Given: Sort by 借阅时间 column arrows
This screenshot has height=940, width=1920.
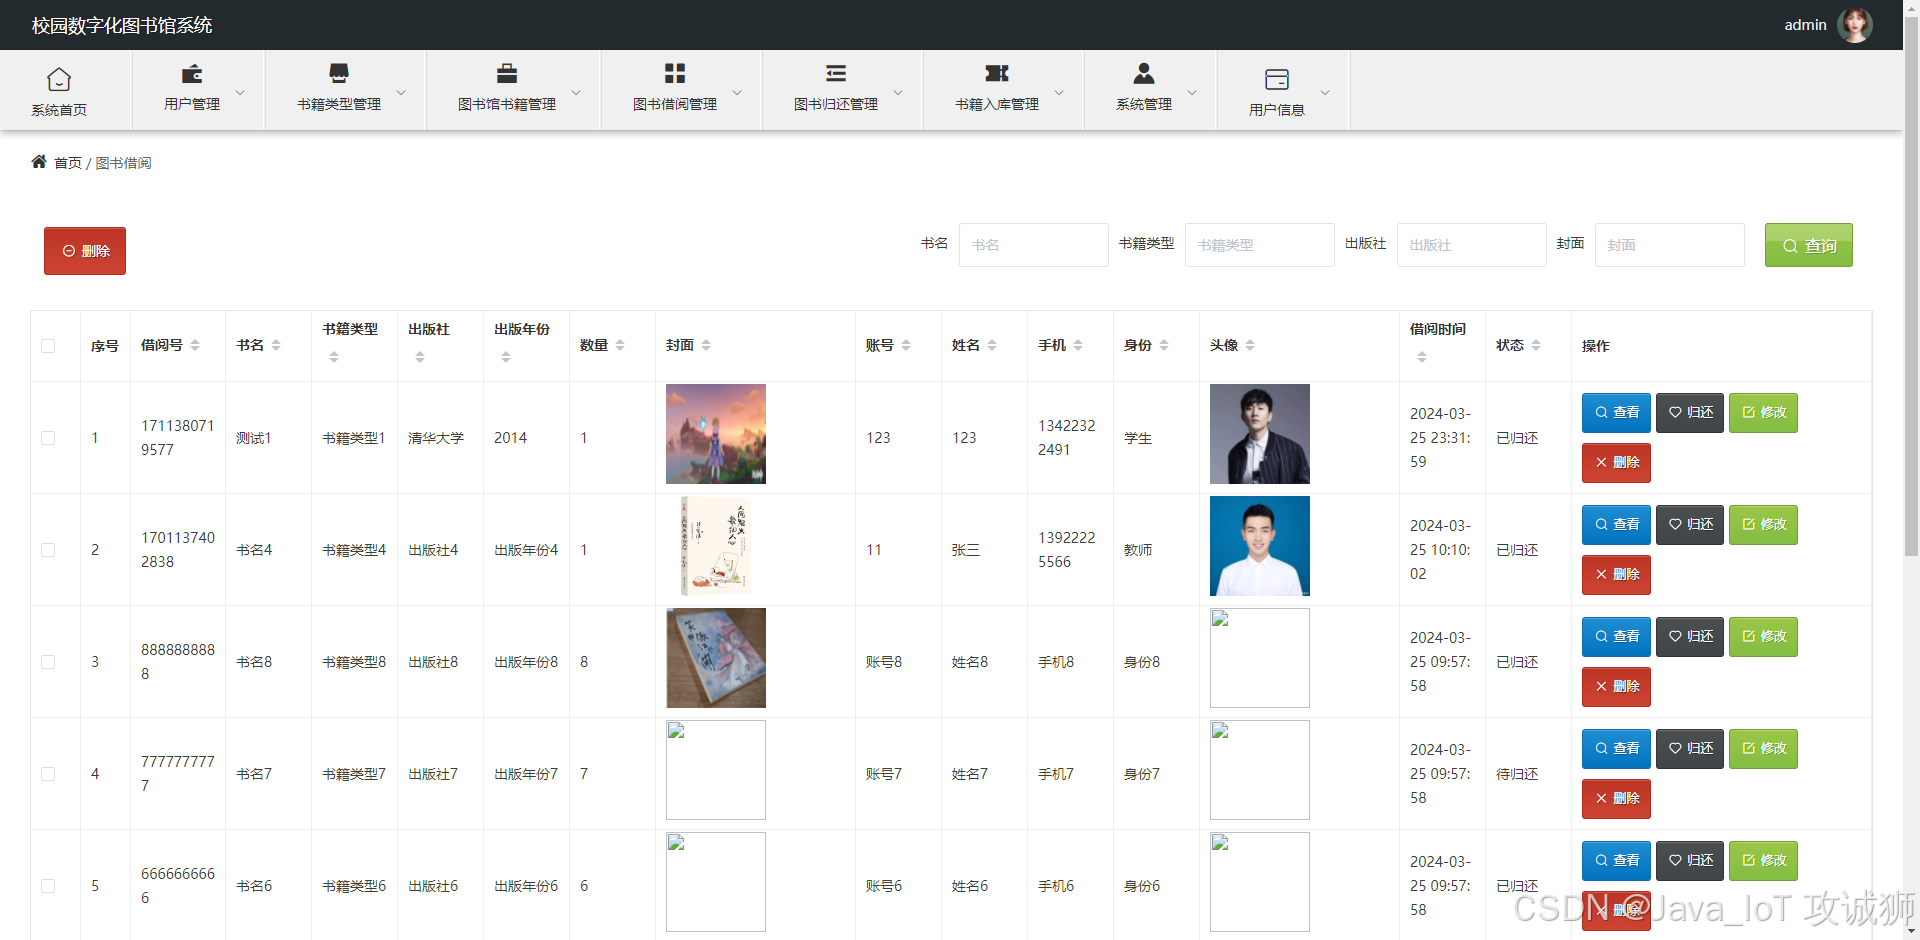Looking at the screenshot, I should 1422,357.
